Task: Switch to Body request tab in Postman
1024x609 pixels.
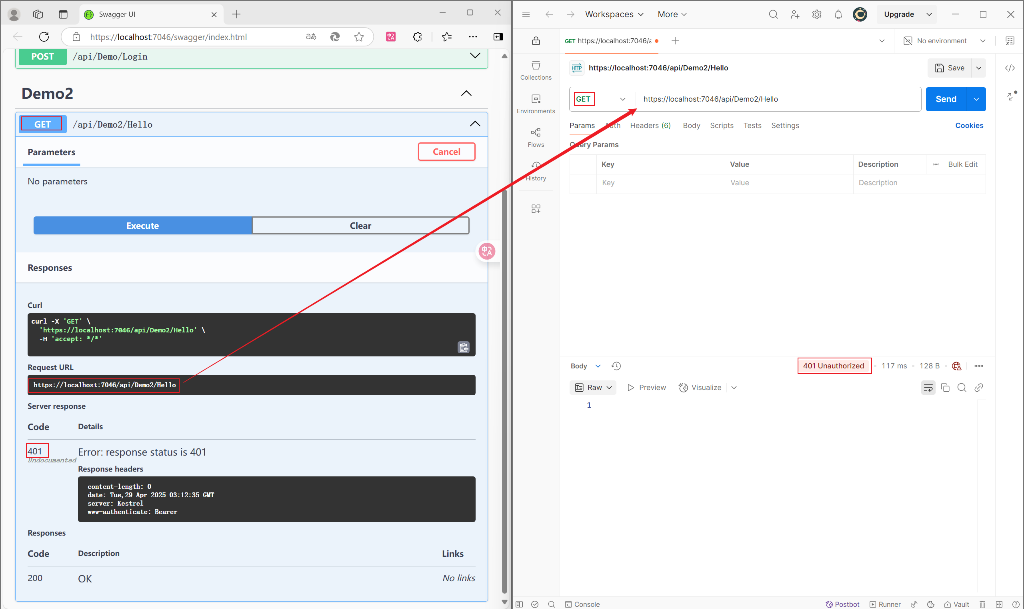Action: 692,125
